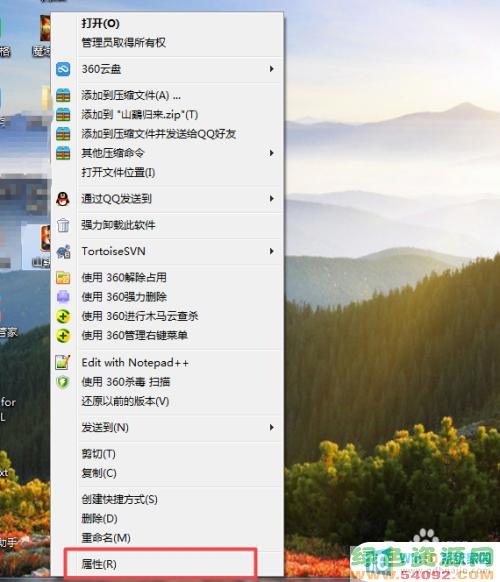The image size is (500, 582).
Task: Select 重命名(M) in the context menu
Action: pos(106,538)
